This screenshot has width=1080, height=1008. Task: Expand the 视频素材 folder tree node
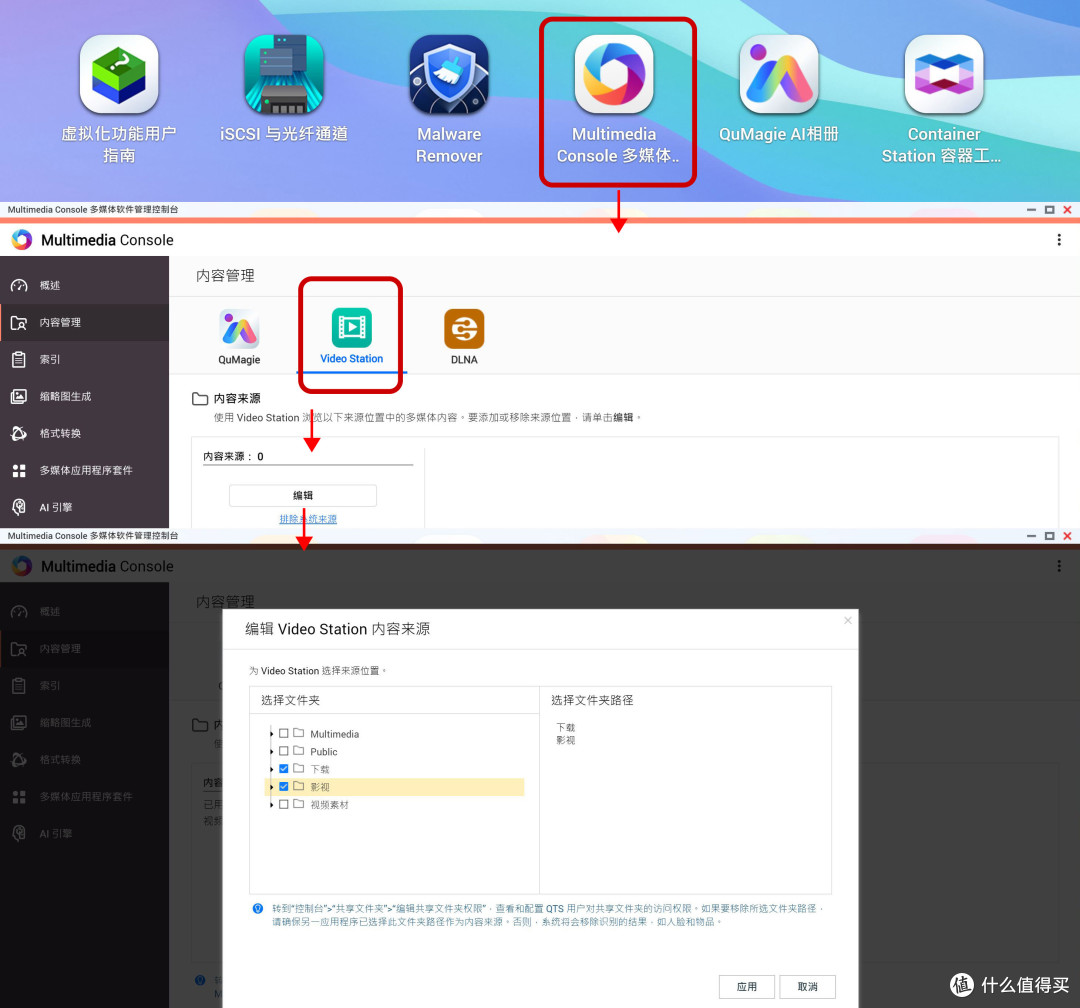[x=271, y=805]
